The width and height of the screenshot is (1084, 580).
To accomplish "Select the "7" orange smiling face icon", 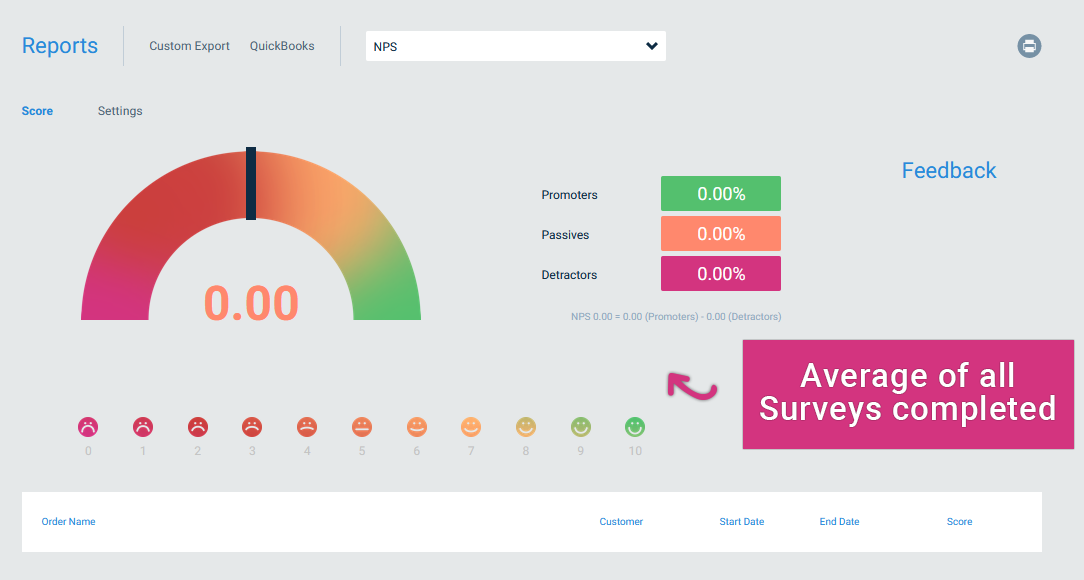I will (471, 426).
